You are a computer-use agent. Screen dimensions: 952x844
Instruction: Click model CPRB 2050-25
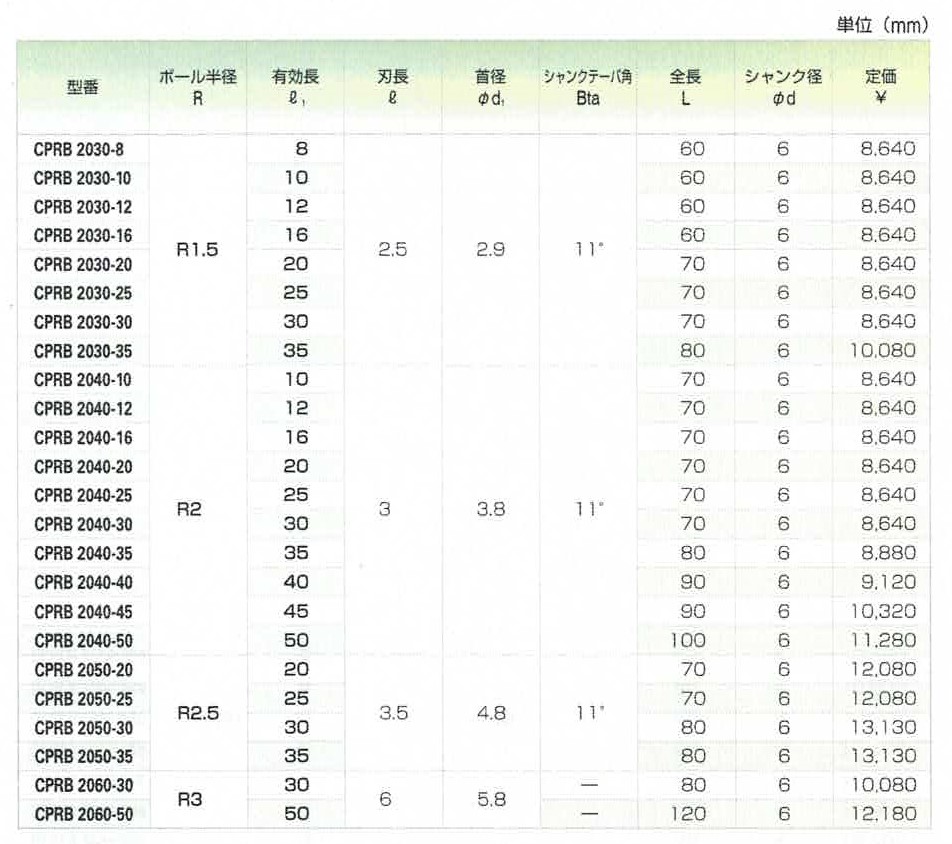[83, 699]
